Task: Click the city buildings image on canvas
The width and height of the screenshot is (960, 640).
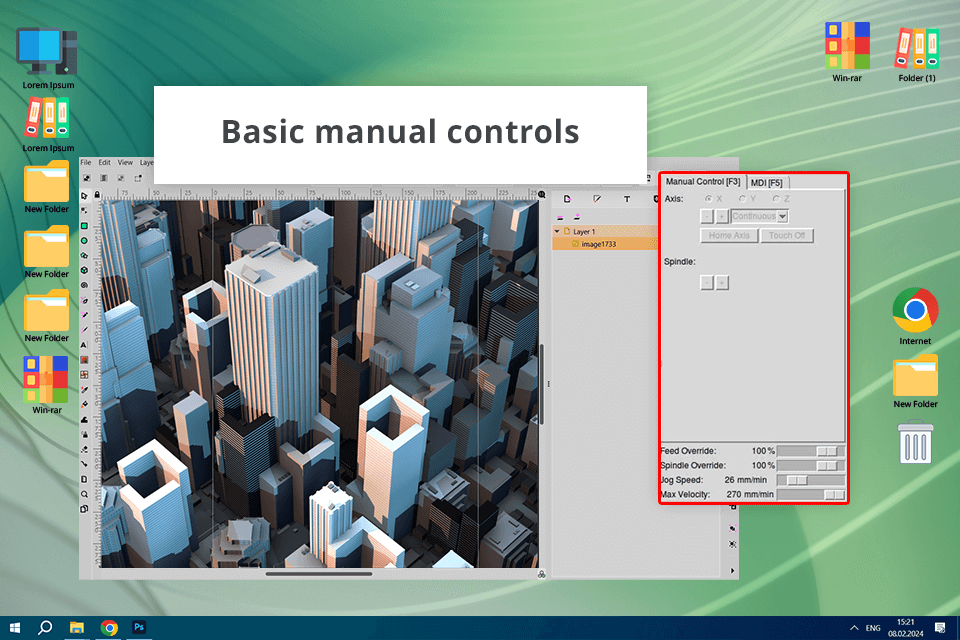Action: [320, 384]
